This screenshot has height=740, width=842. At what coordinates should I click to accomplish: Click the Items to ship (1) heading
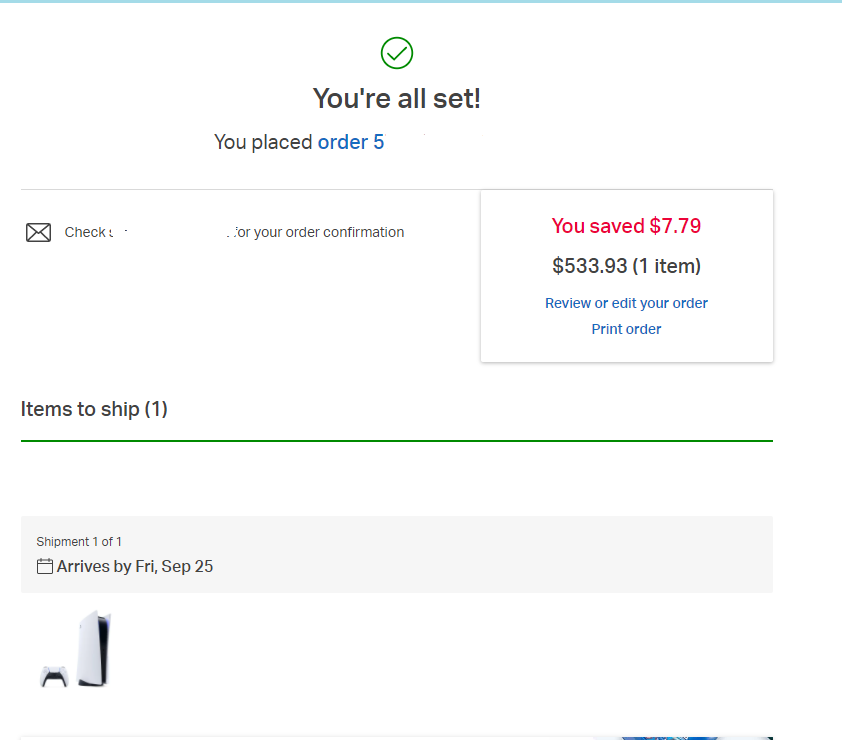94,409
